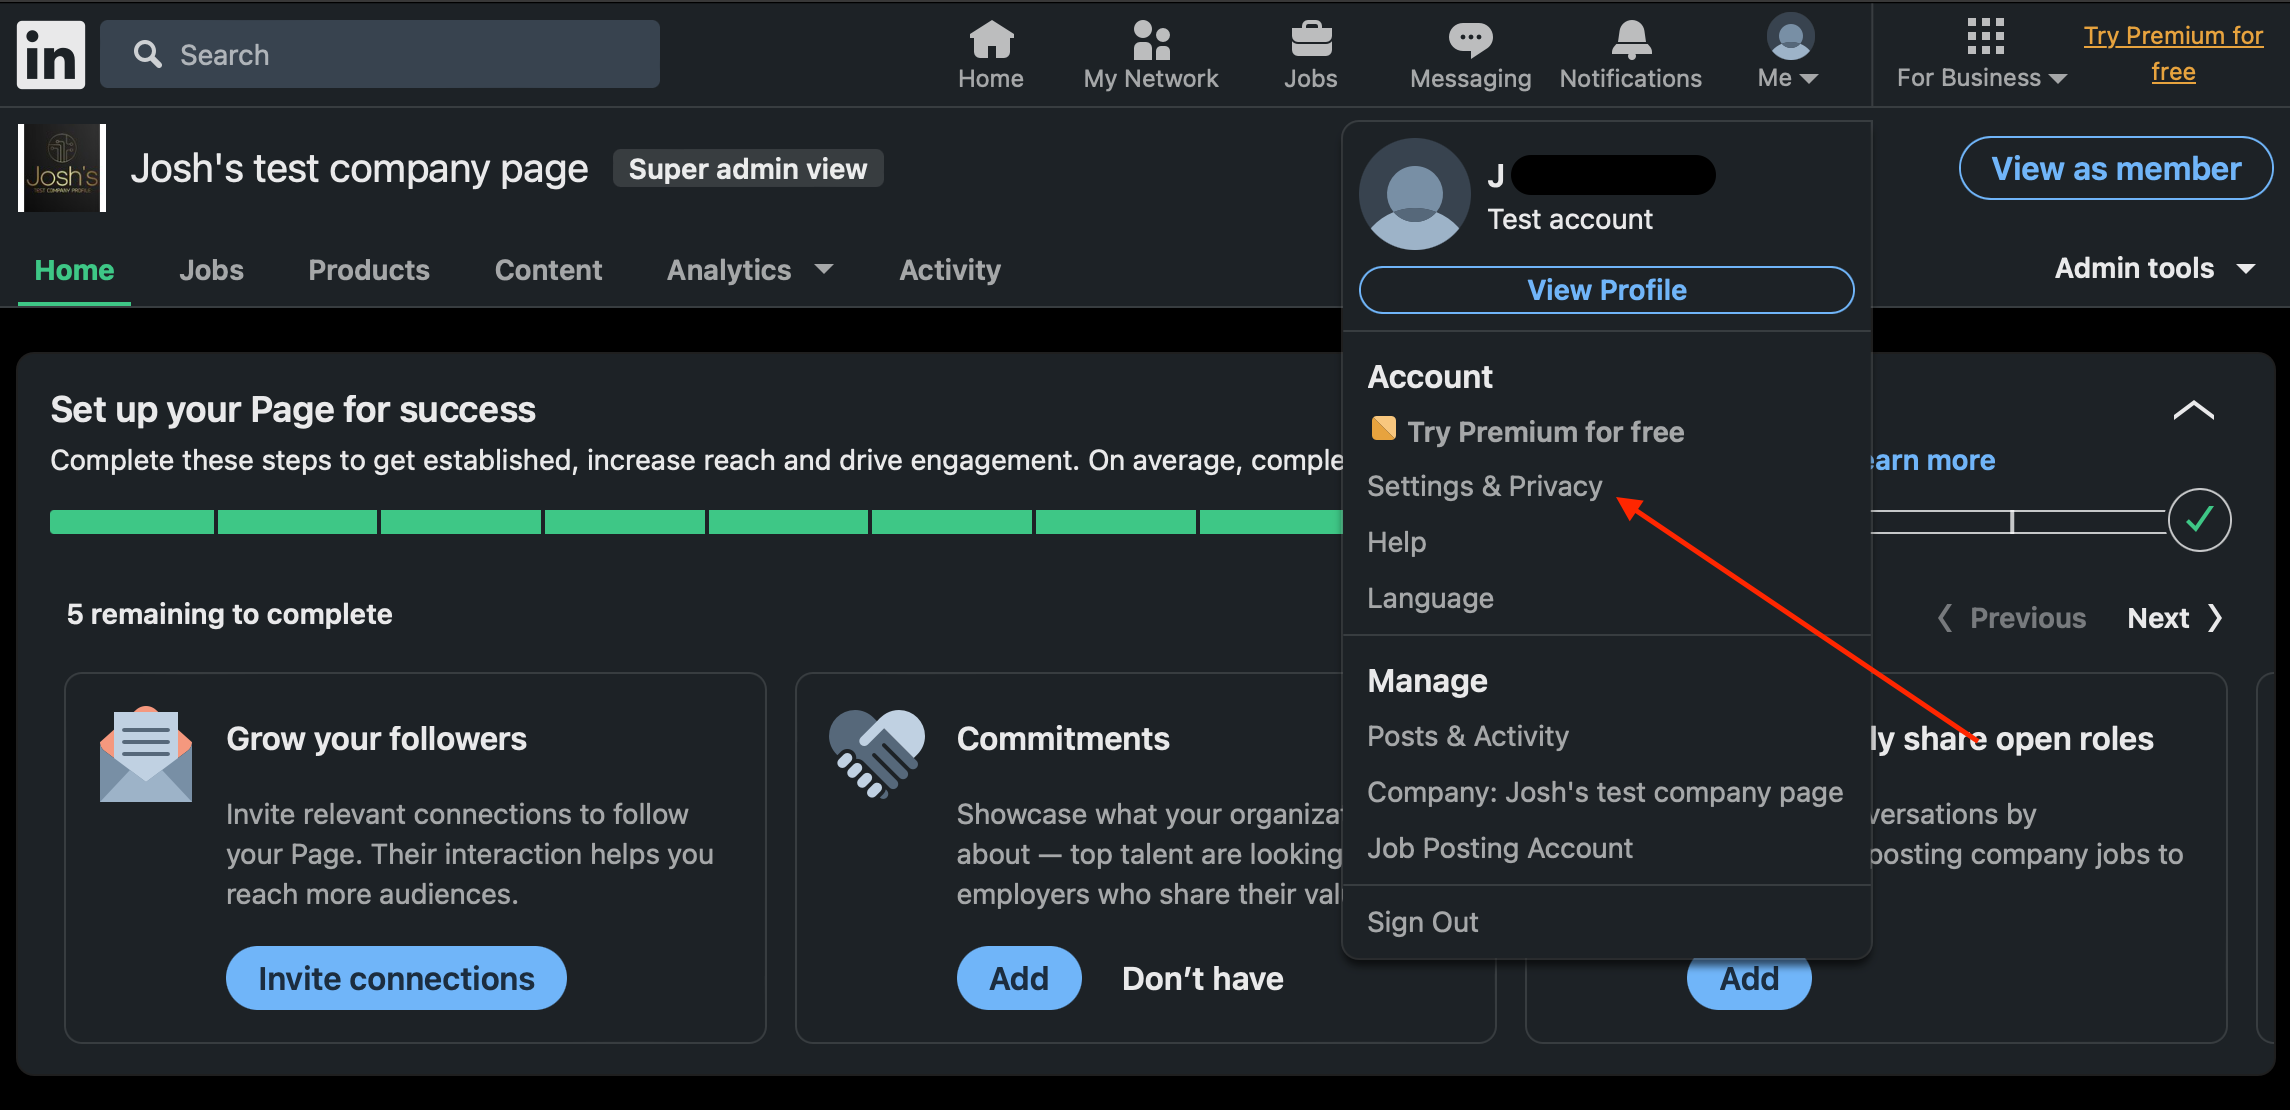Open Job Posting Account

pyautogui.click(x=1500, y=848)
